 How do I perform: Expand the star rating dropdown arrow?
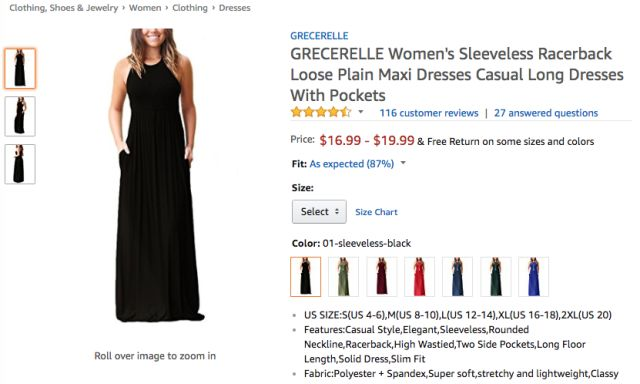361,112
